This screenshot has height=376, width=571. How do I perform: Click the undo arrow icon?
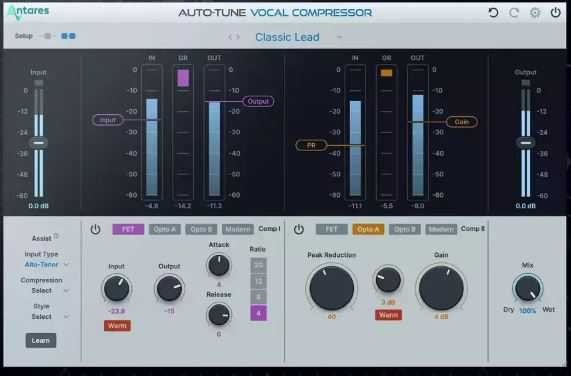[493, 13]
